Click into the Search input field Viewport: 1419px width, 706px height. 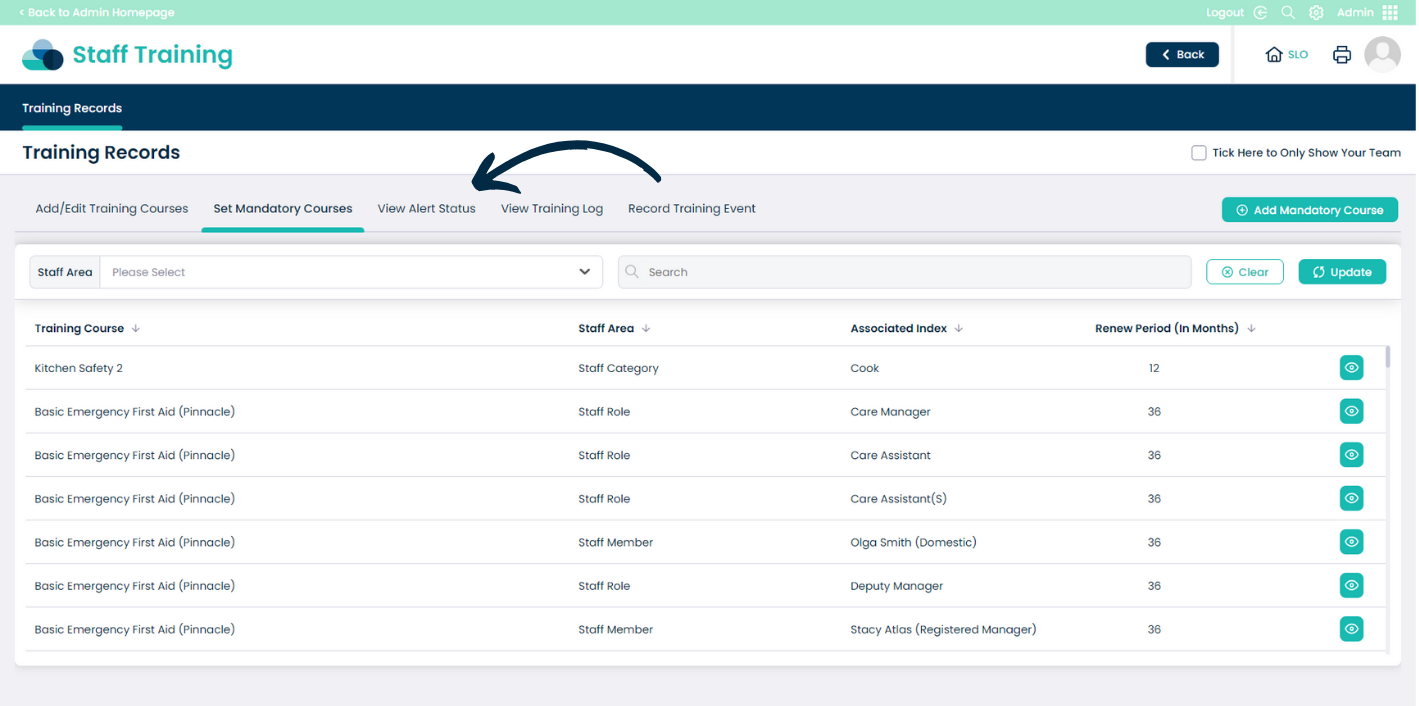905,272
